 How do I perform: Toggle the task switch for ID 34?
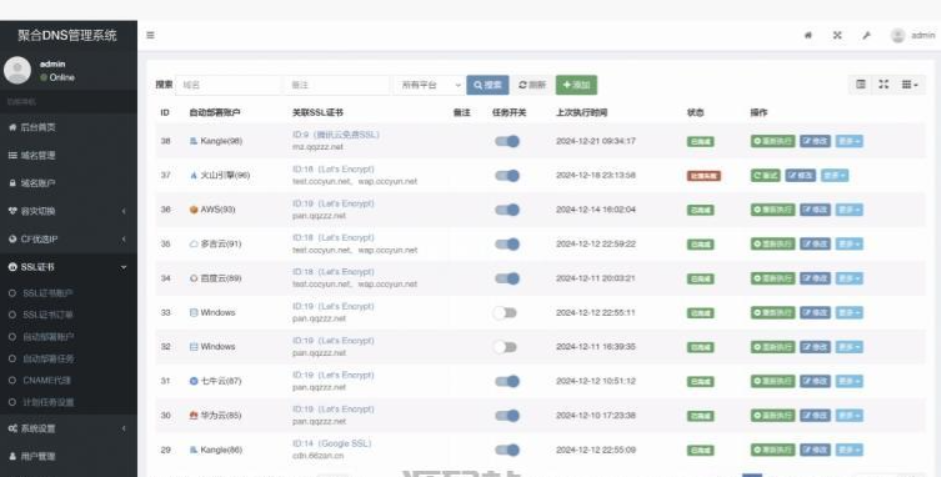point(507,278)
